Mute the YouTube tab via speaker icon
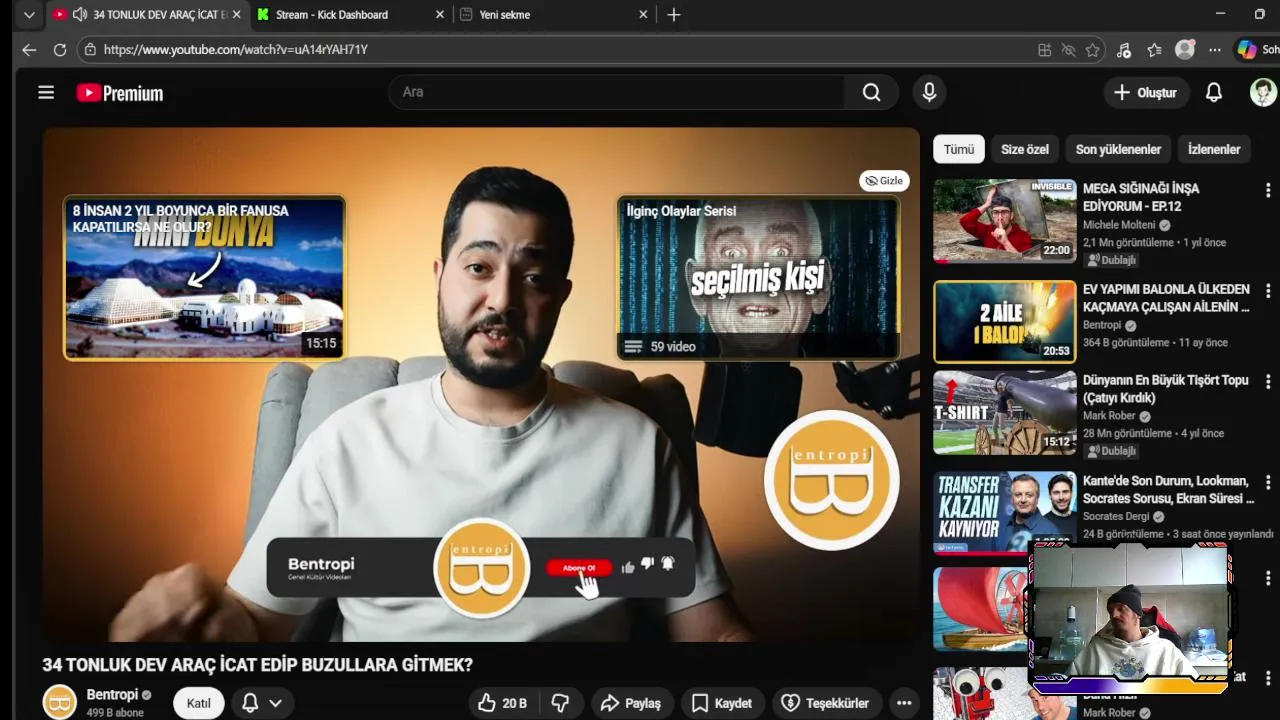 click(x=80, y=15)
